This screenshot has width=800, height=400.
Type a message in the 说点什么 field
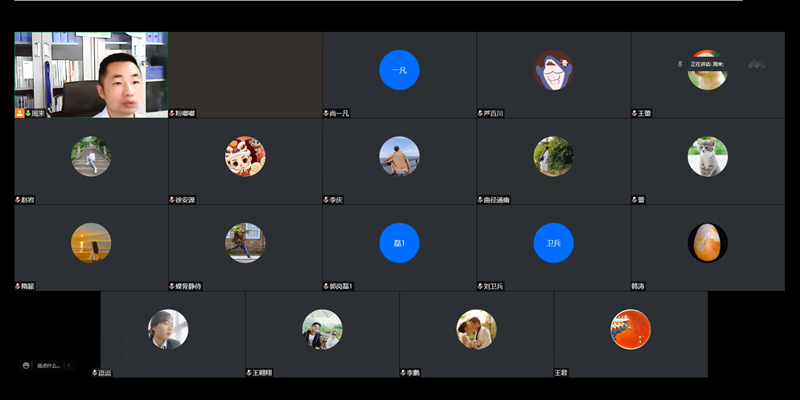48,366
